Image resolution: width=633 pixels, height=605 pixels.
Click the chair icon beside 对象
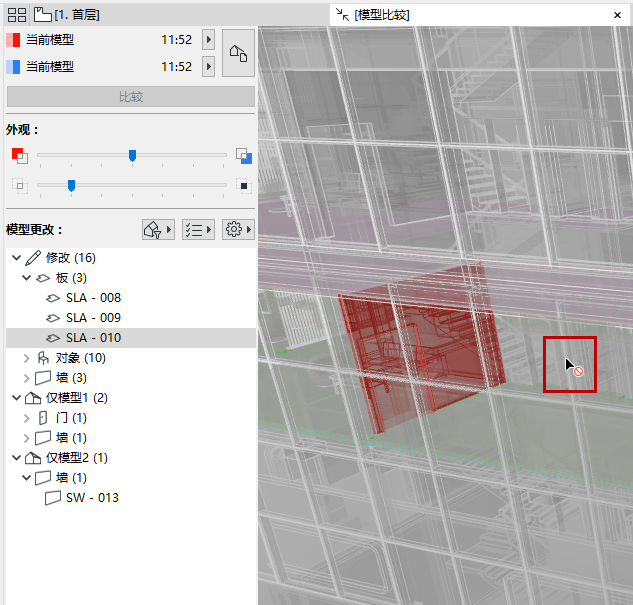coord(43,358)
